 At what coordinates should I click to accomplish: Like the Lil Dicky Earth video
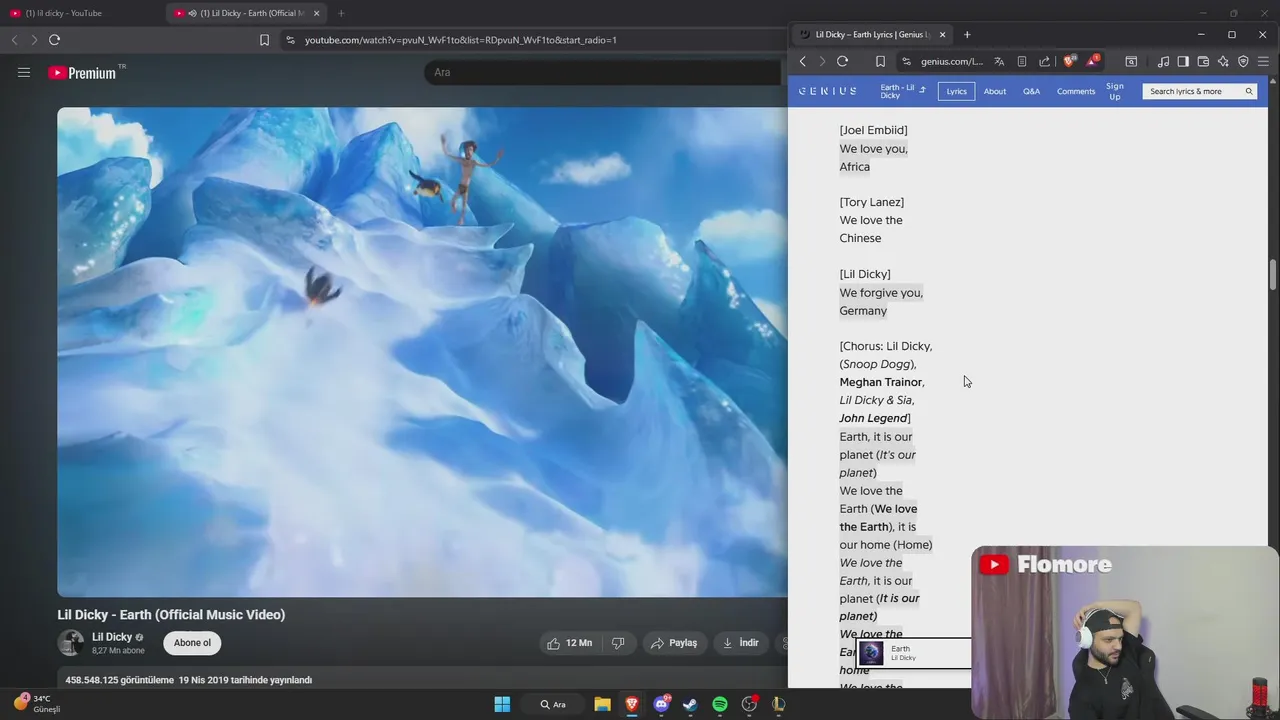(x=570, y=643)
